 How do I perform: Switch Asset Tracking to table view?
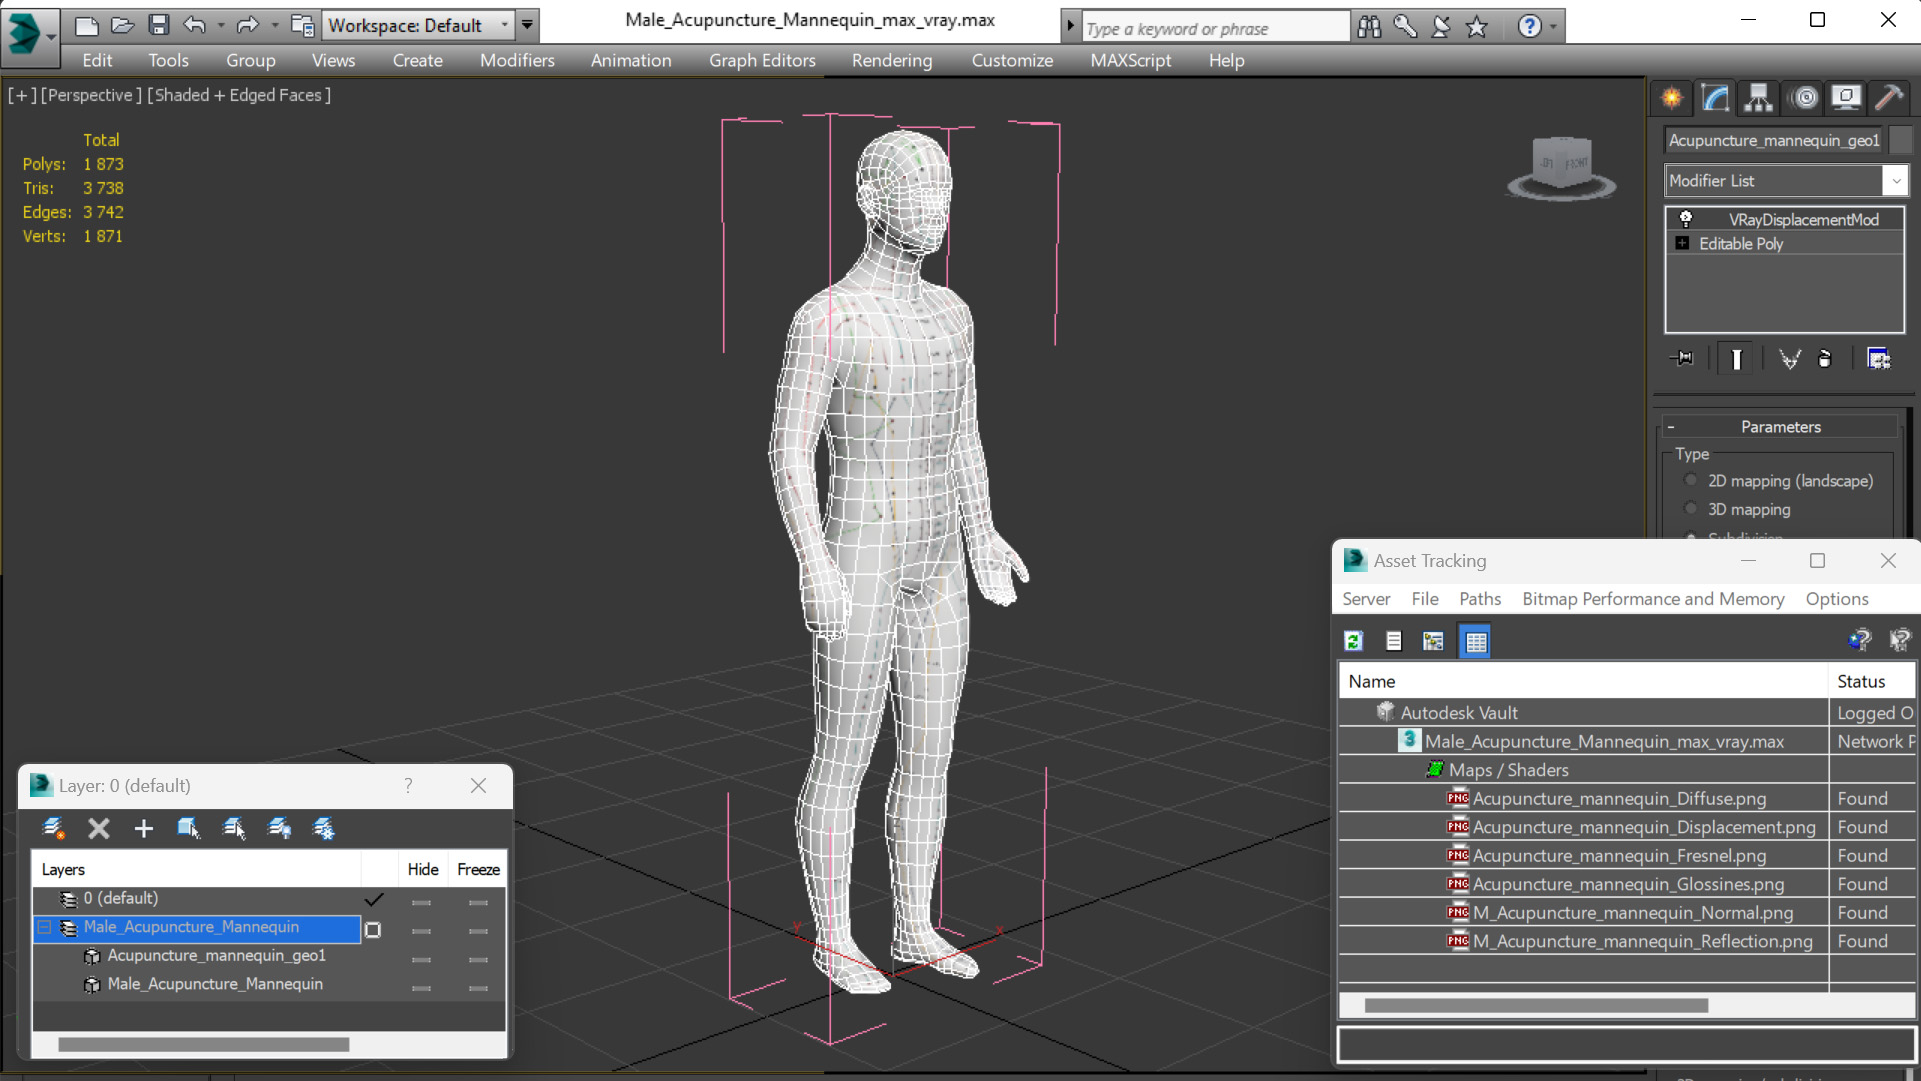pyautogui.click(x=1476, y=641)
